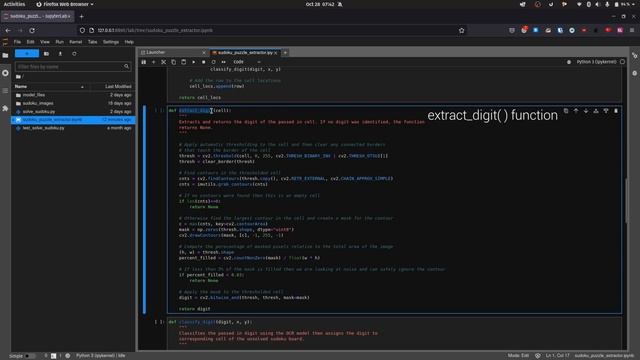The image size is (640, 360).
Task: Move the active cell up
Action: click(x=576, y=111)
